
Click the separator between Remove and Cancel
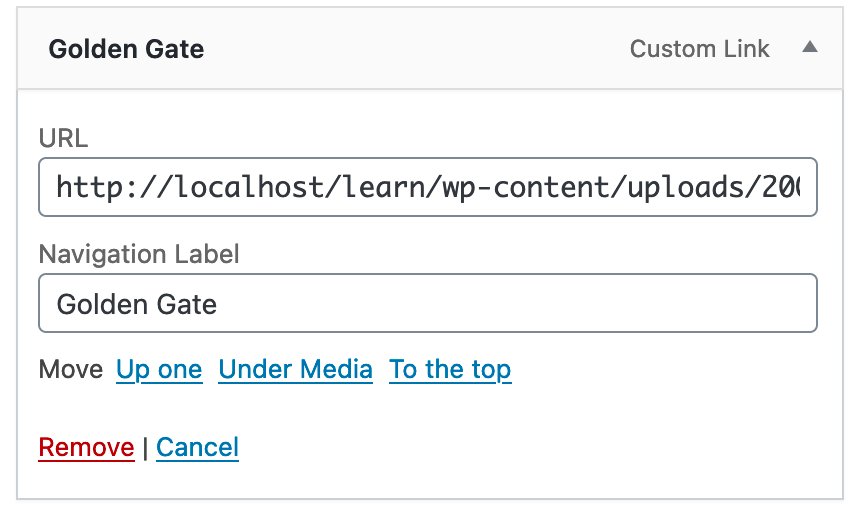145,447
